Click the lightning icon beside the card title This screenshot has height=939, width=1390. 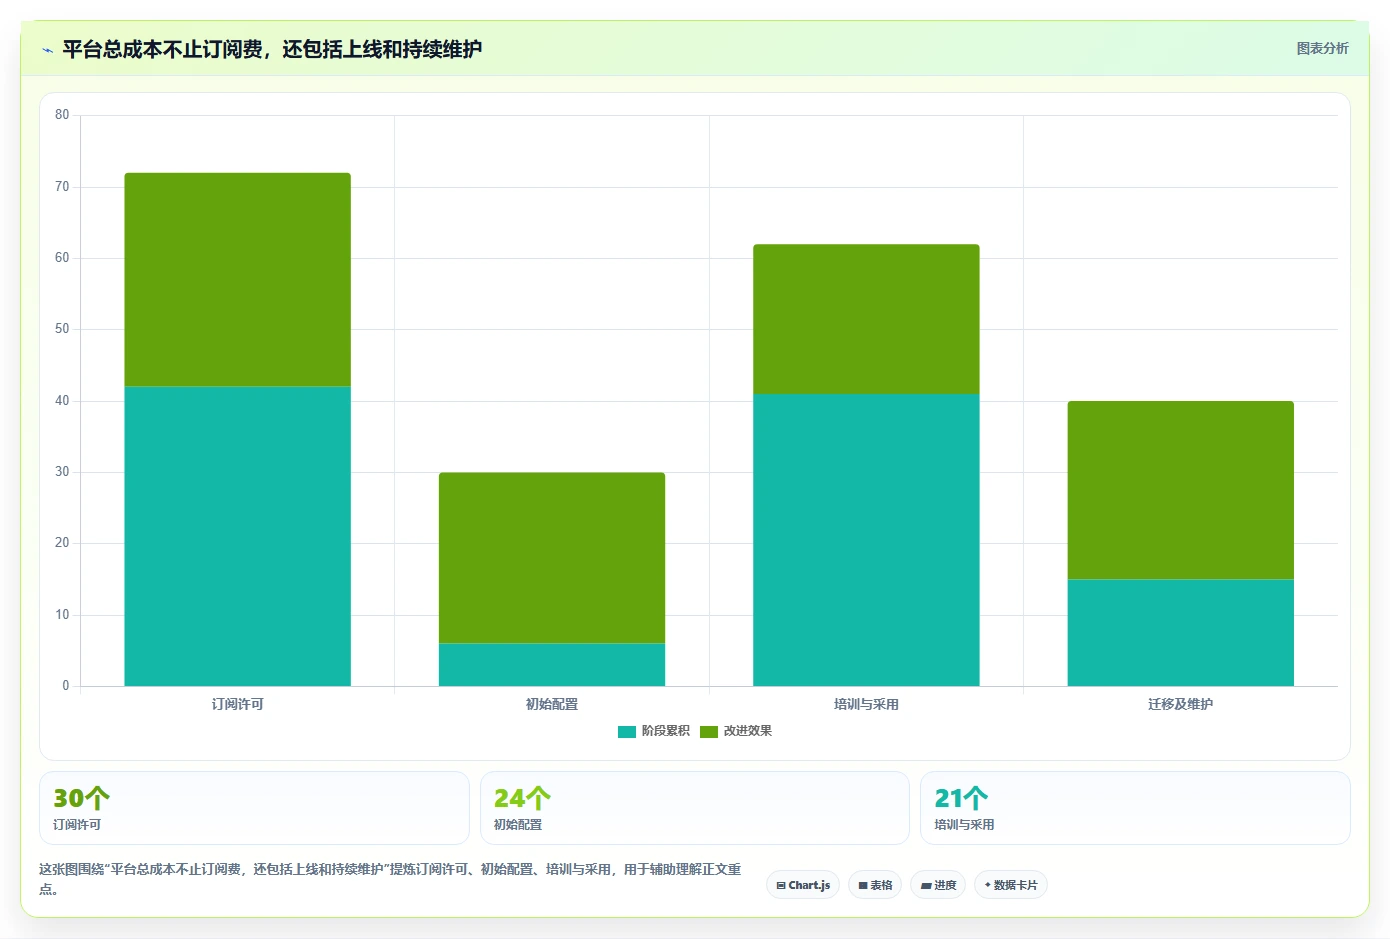pos(47,50)
